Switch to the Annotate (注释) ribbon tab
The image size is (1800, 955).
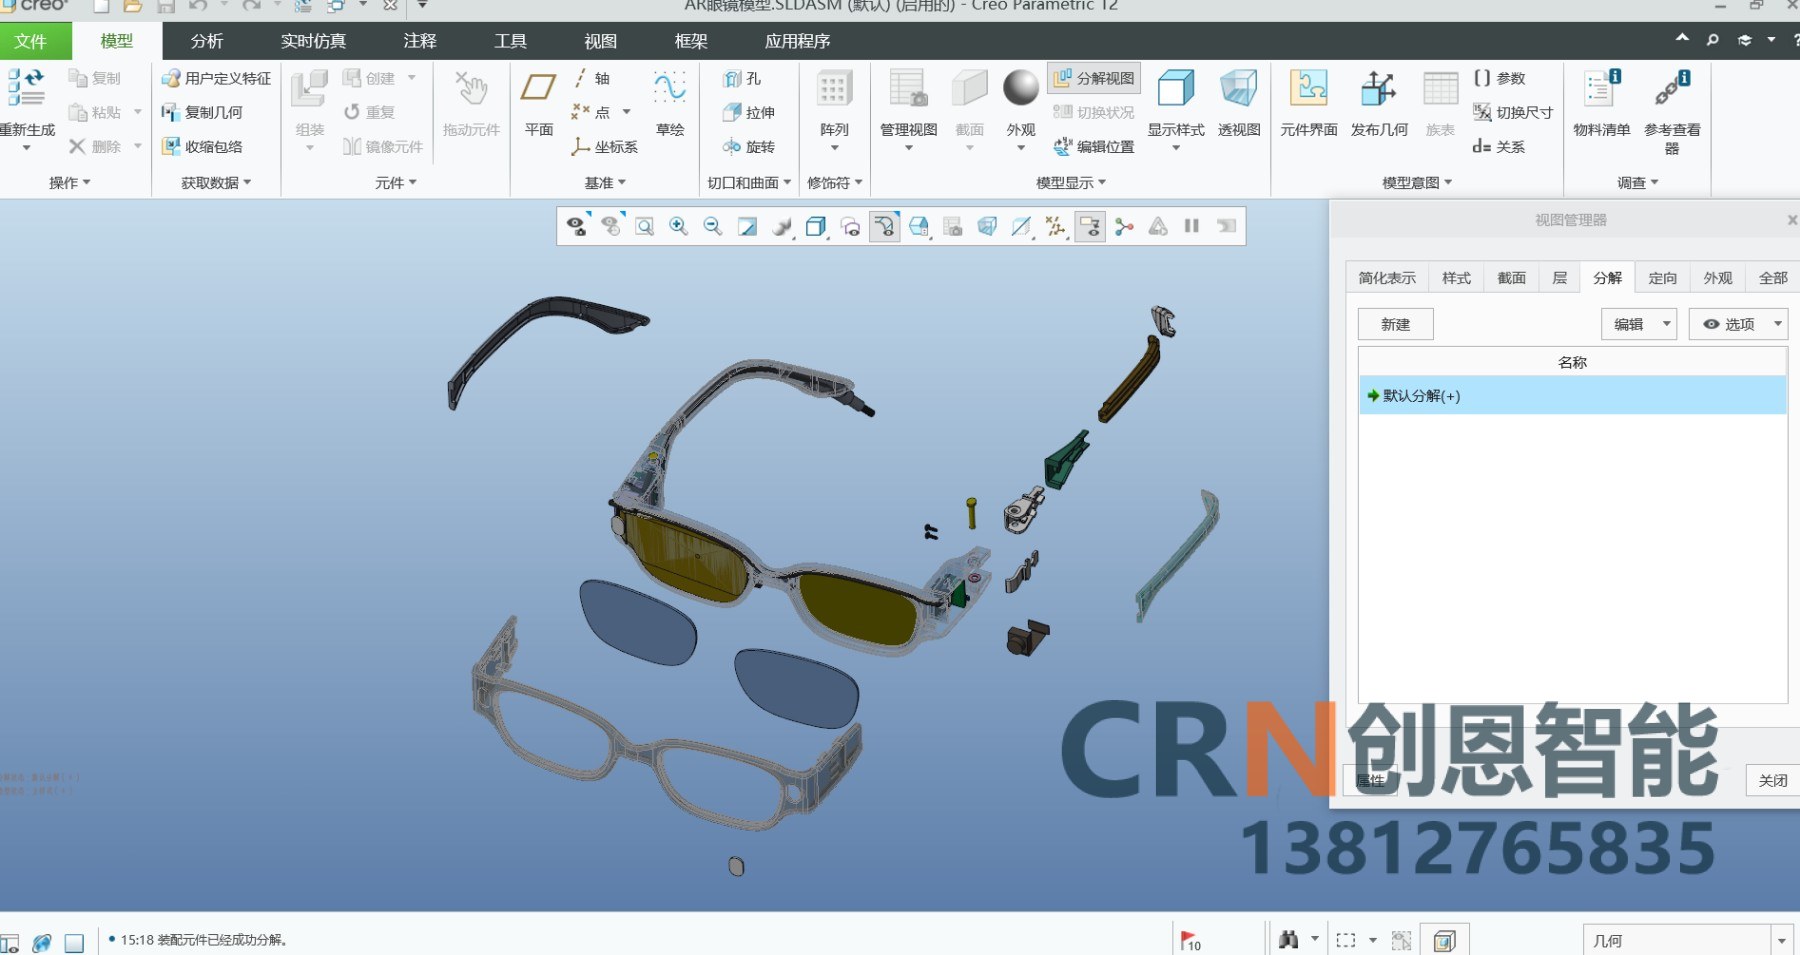pos(420,41)
